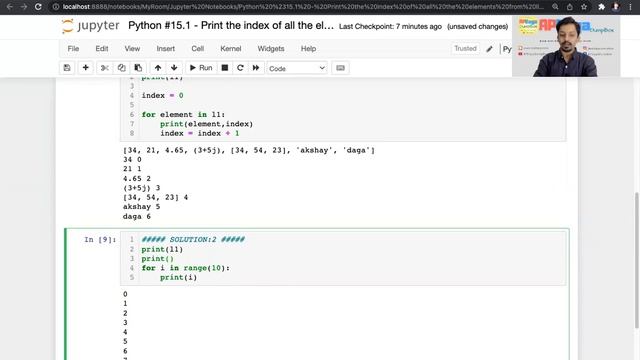Image resolution: width=640 pixels, height=360 pixels.
Task: Click the 'akshay 5' output line
Action: coord(141,207)
